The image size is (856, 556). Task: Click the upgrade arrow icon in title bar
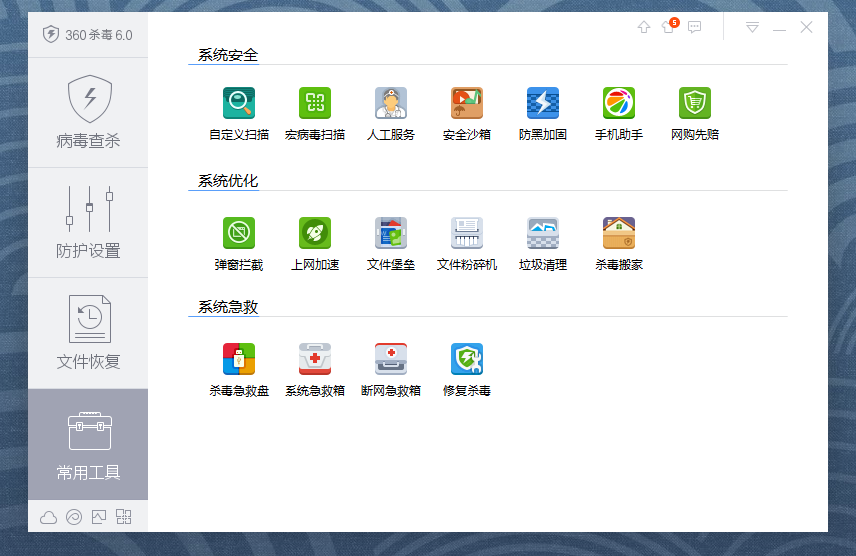[x=644, y=27]
